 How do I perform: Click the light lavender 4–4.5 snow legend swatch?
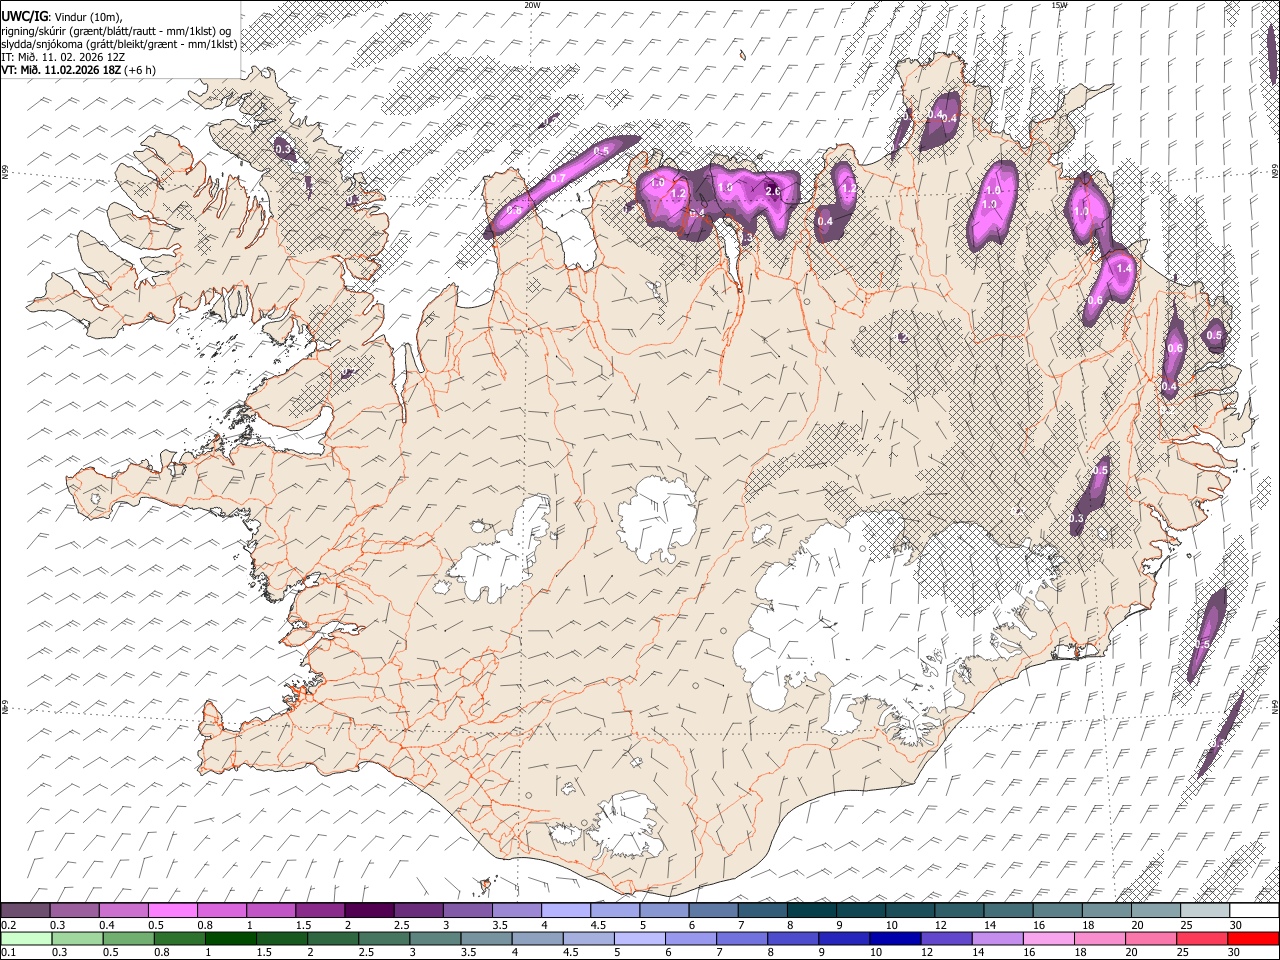coord(566,911)
